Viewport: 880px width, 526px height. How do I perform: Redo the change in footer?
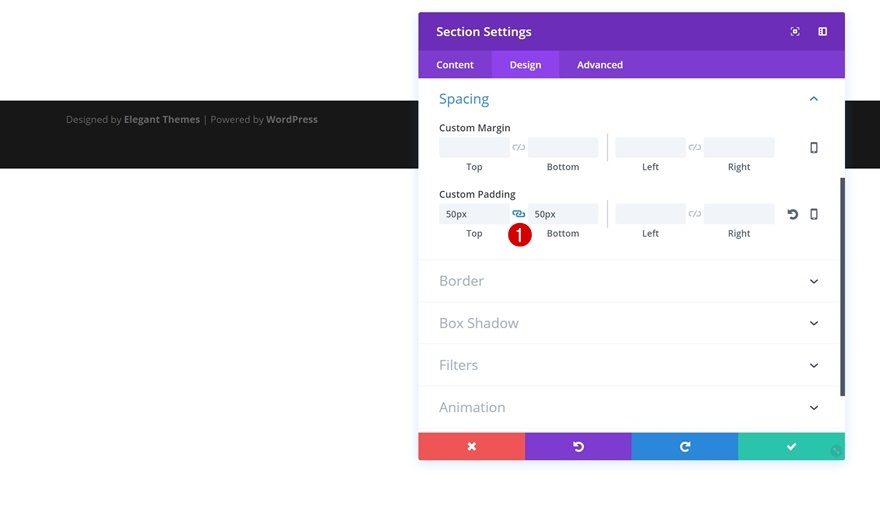coord(685,447)
